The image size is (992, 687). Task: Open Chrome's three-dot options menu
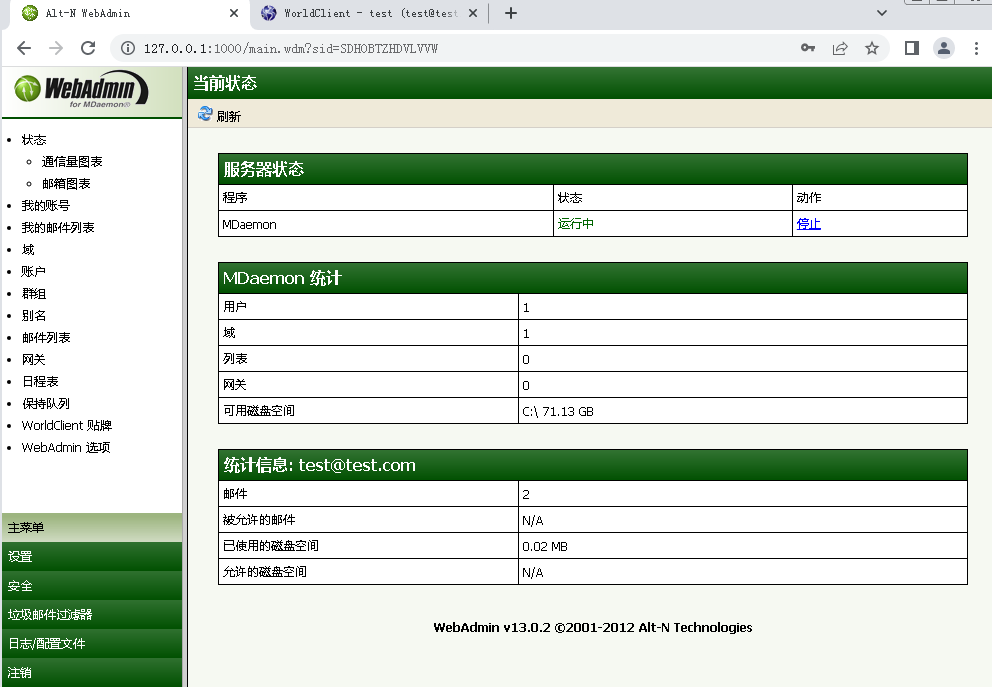pyautogui.click(x=976, y=48)
